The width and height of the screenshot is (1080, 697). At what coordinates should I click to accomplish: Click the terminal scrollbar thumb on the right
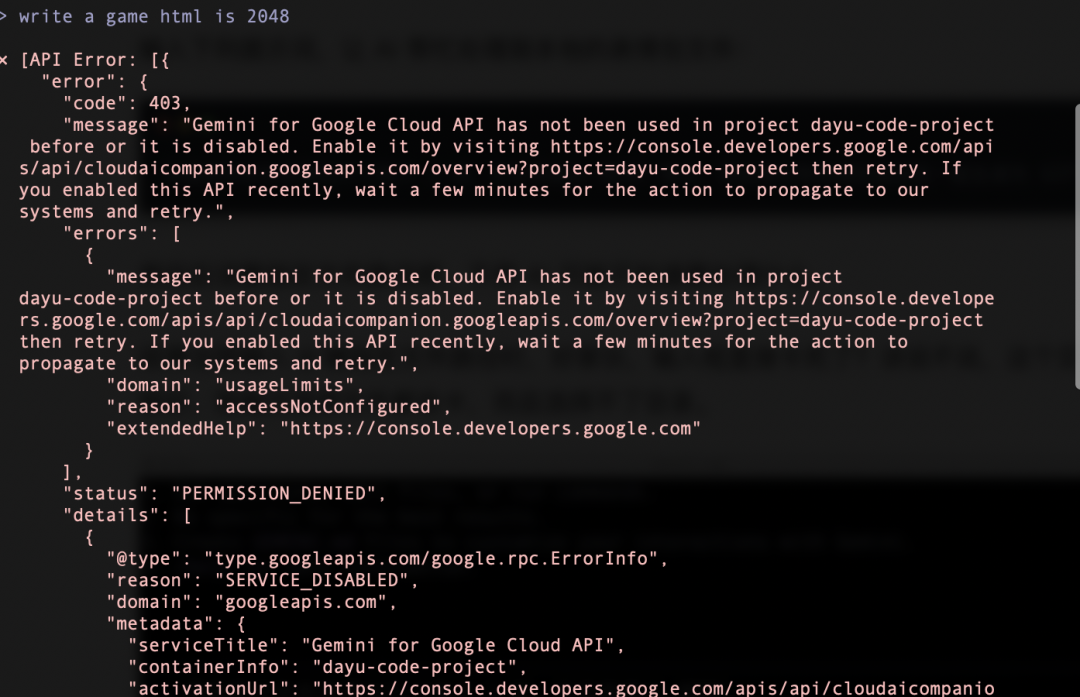(x=1077, y=247)
